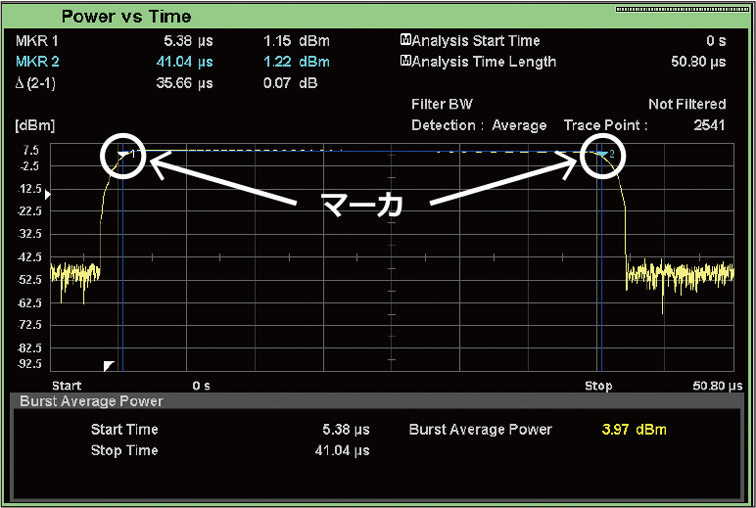
Task: Click the M icon beside Analysis Start Time
Action: click(405, 40)
